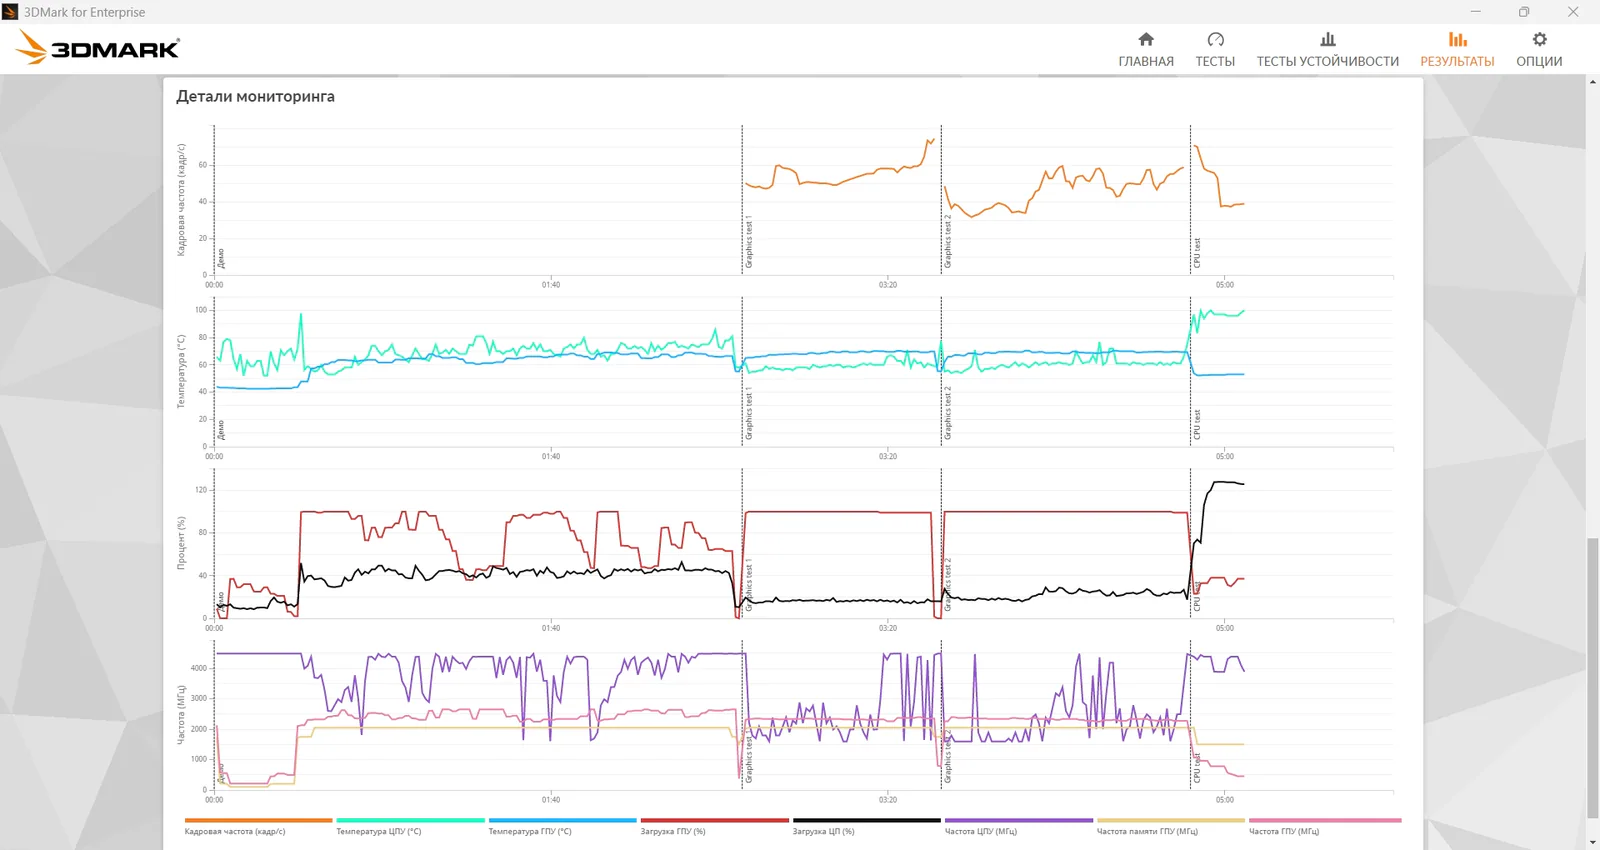
Task: Click the Частота ЦПУ (МГц) legend label
Action: (980, 831)
